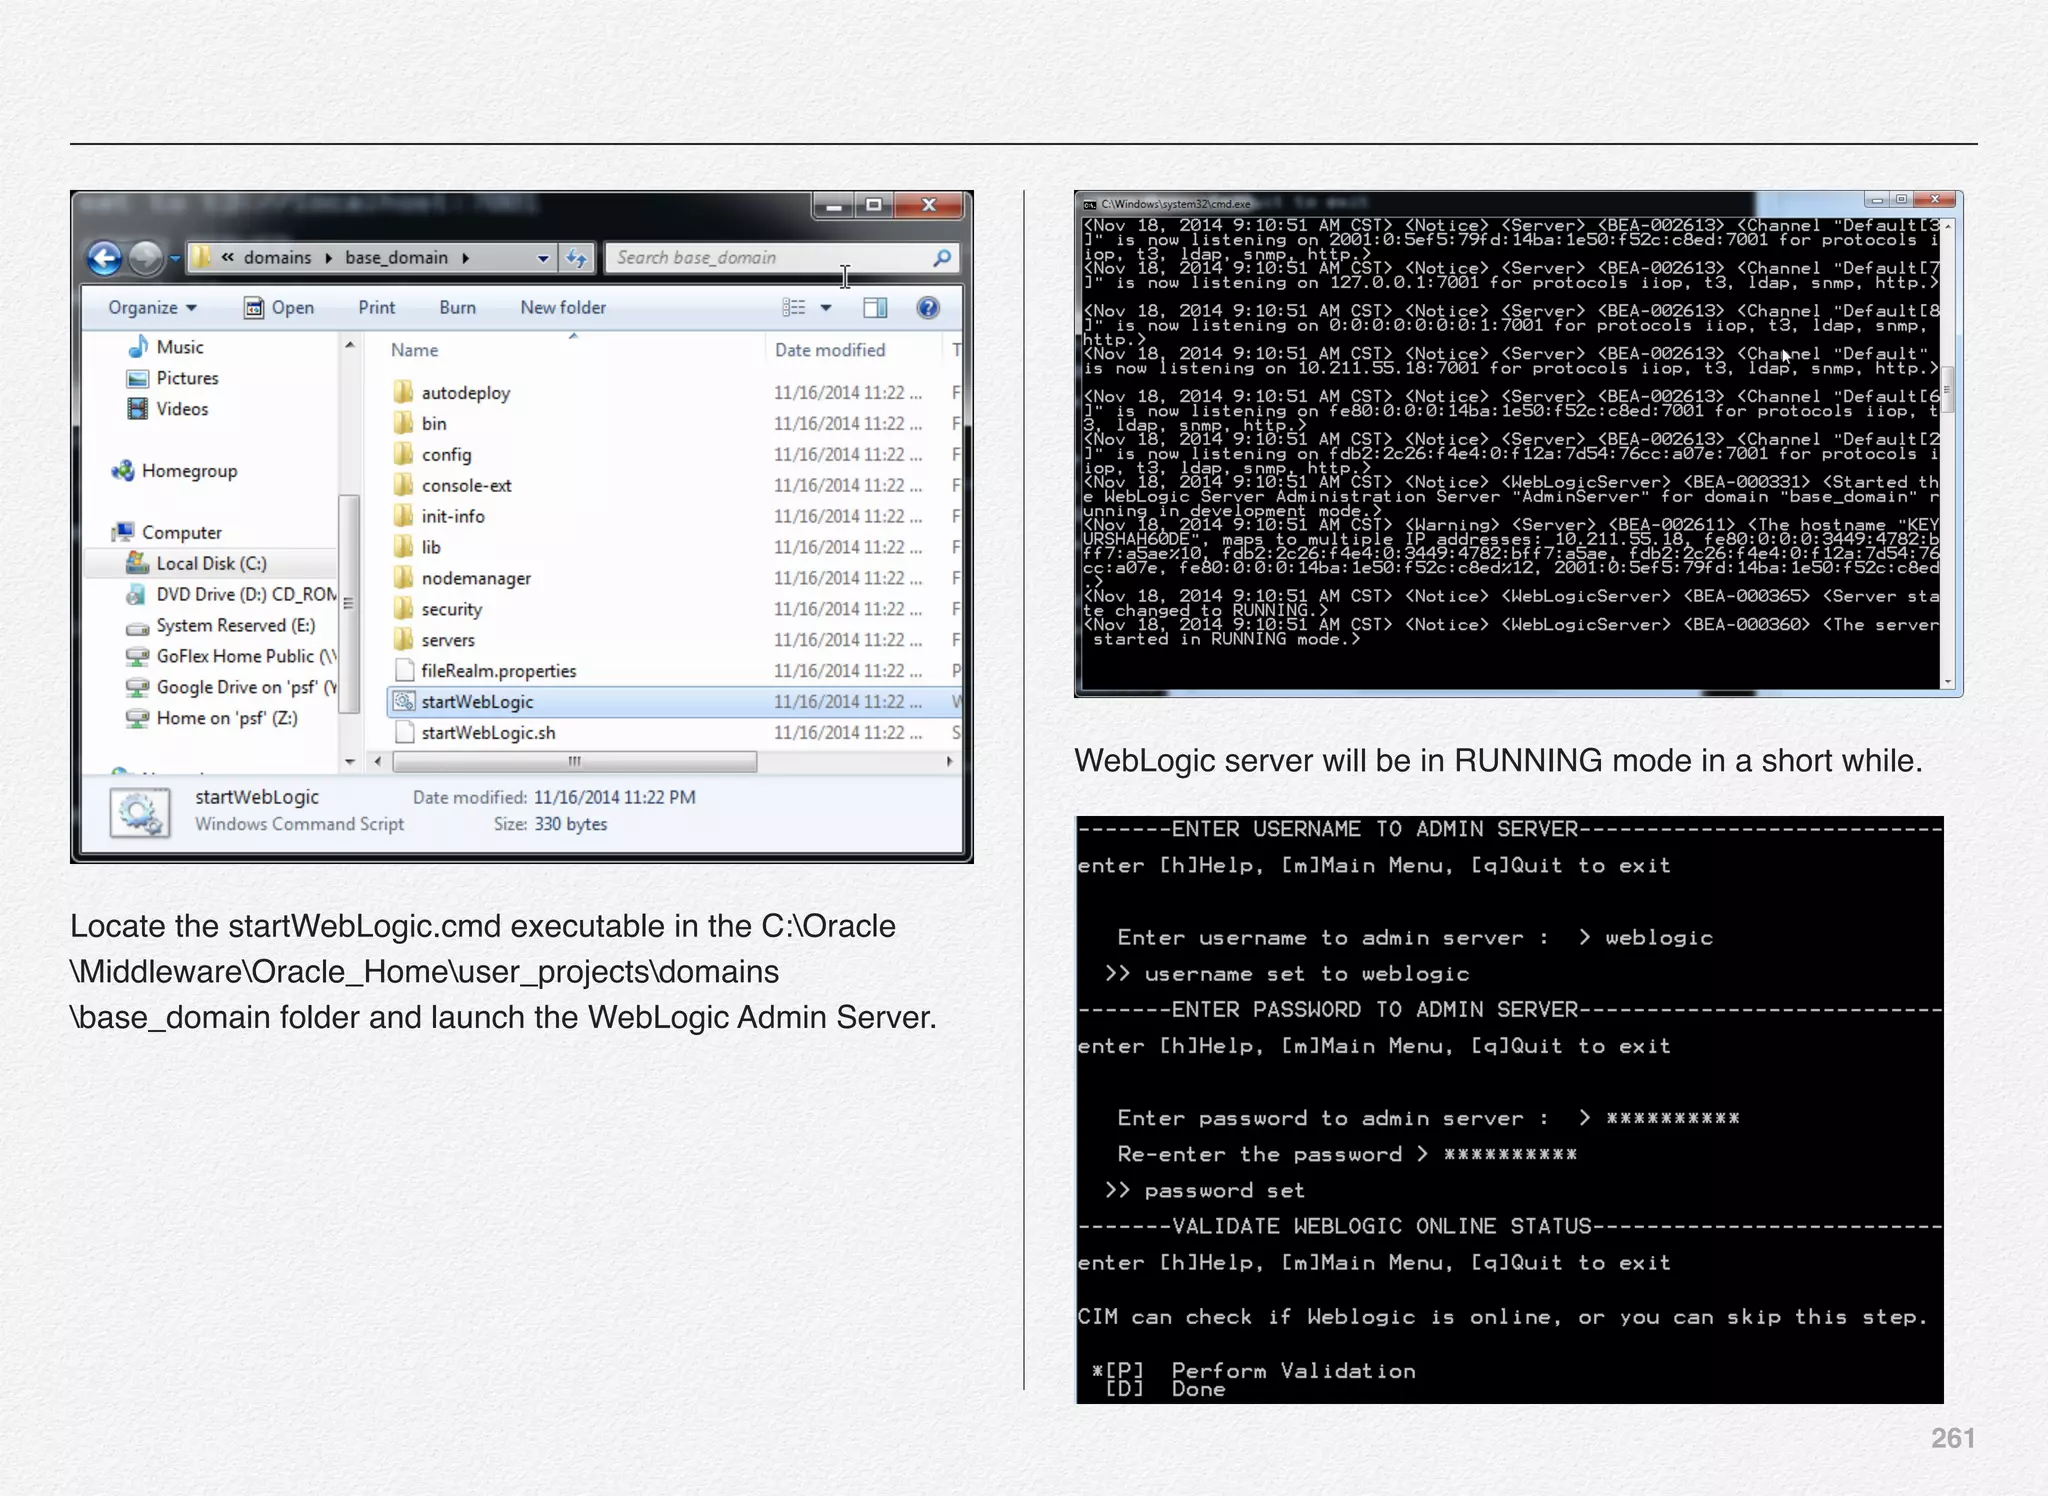Click the Back navigation arrow in Explorer
Image resolution: width=2048 pixels, height=1496 pixels.
[105, 258]
